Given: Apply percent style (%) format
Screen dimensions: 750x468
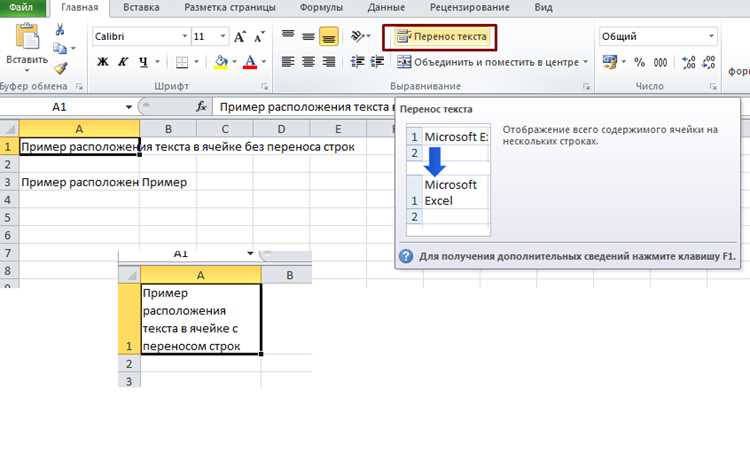Looking at the screenshot, I should pyautogui.click(x=640, y=62).
